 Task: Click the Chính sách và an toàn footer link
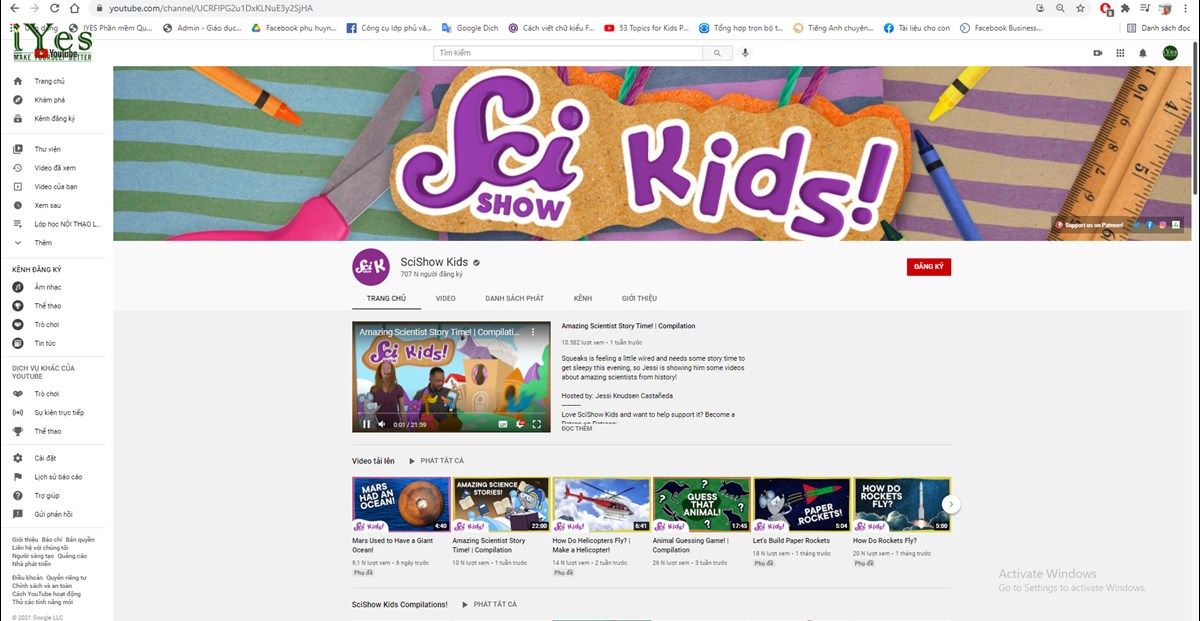click(42, 585)
